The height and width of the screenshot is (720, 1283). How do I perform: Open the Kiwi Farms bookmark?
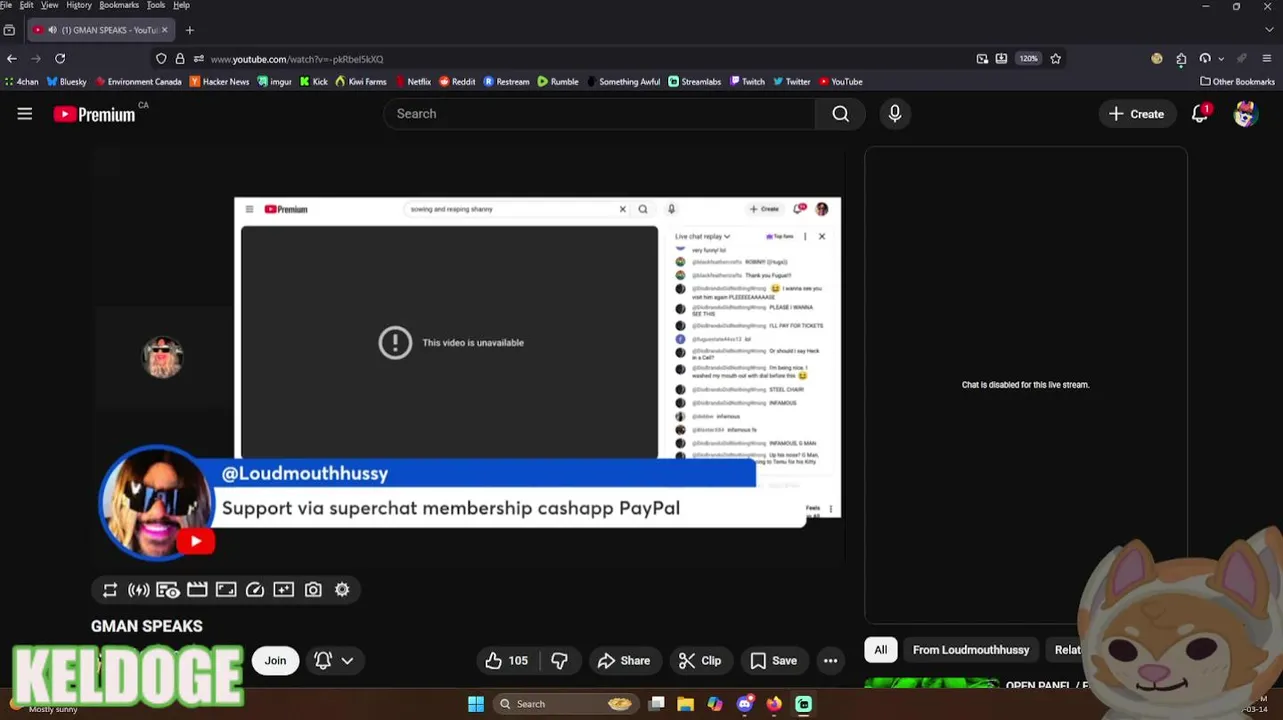pyautogui.click(x=361, y=82)
